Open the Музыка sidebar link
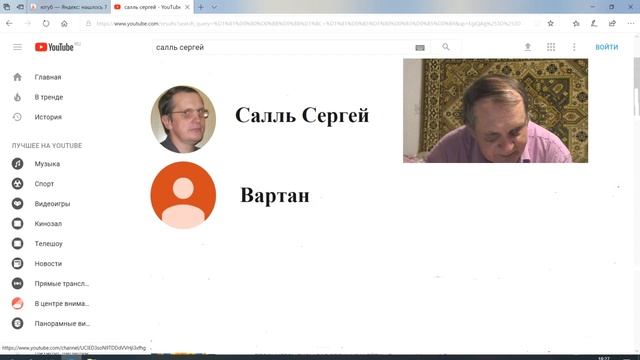This screenshot has height=360, width=640. click(47, 164)
